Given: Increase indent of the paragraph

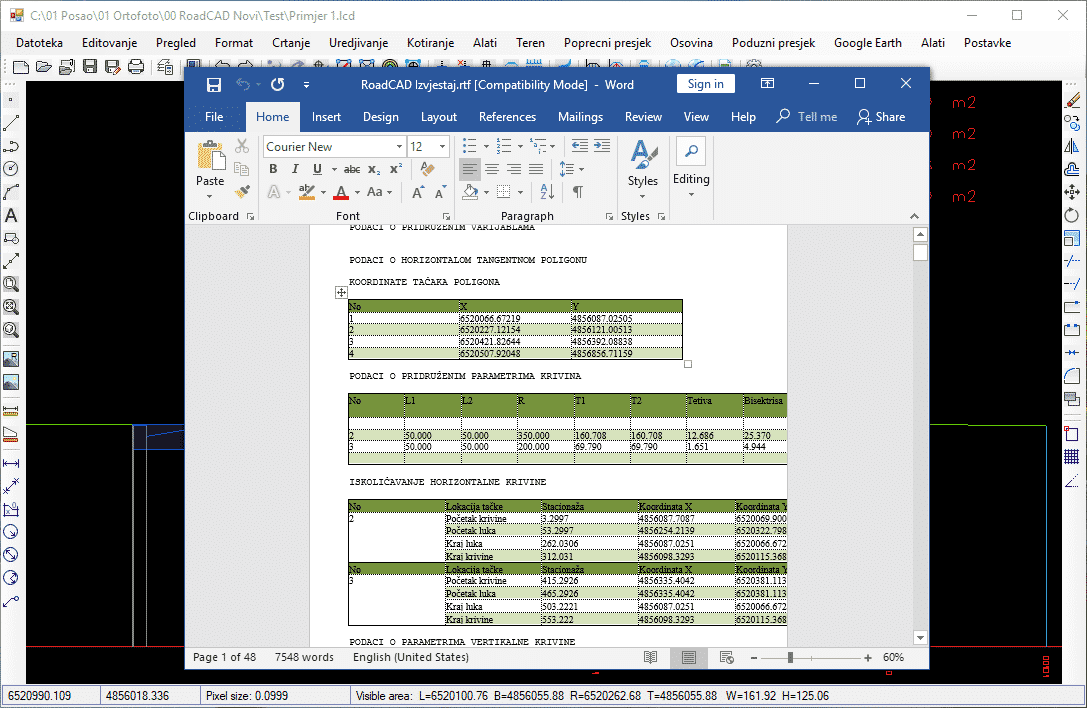Looking at the screenshot, I should pyautogui.click(x=601, y=146).
